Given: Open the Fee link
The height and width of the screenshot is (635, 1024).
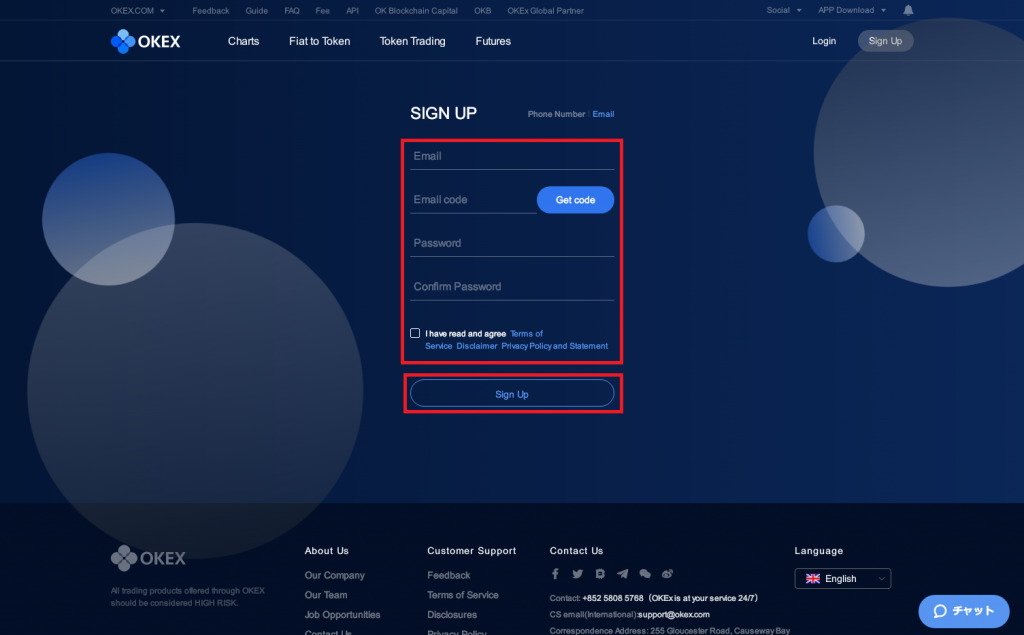Looking at the screenshot, I should 323,10.
